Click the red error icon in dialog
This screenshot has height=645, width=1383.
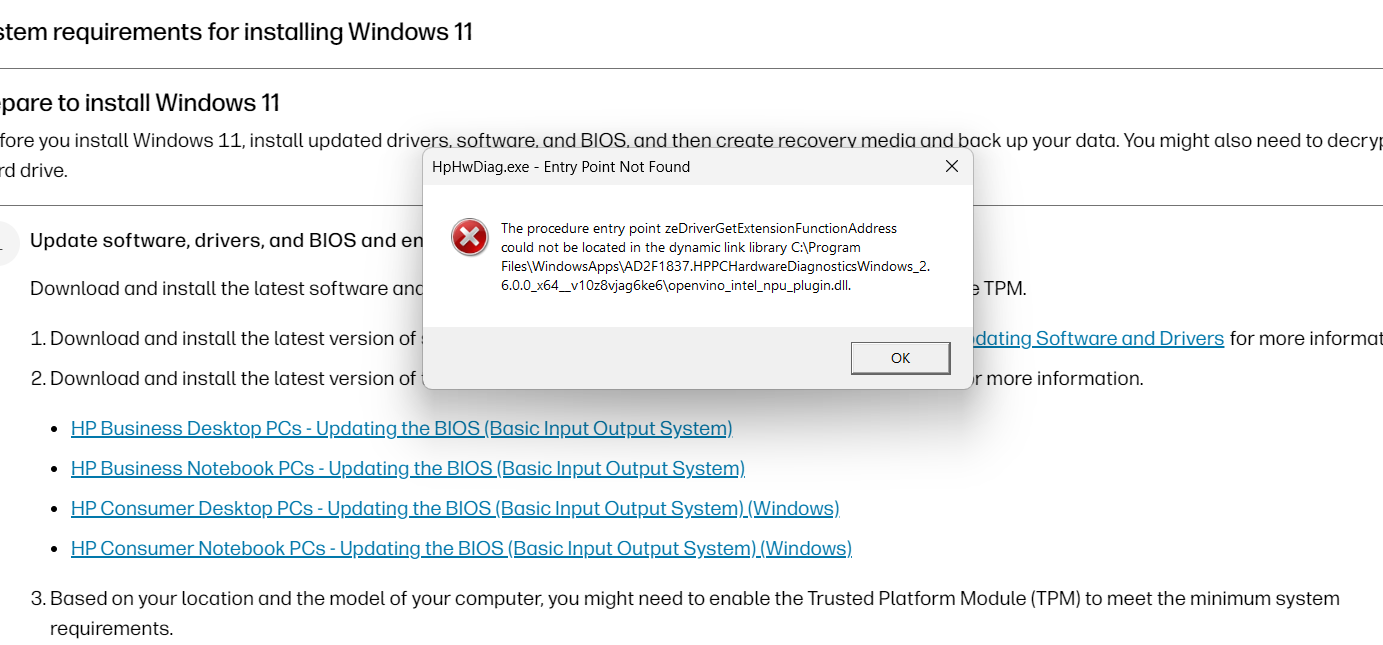(x=469, y=238)
